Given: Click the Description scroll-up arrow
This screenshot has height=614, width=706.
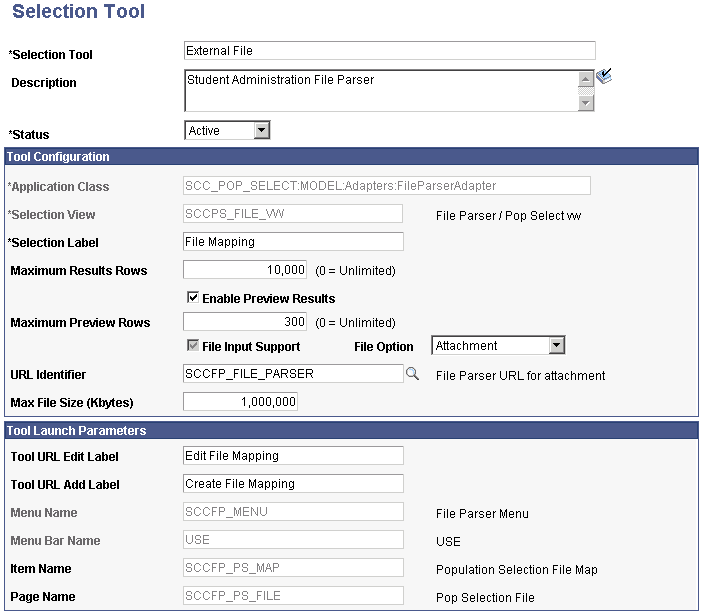Looking at the screenshot, I should pyautogui.click(x=585, y=79).
